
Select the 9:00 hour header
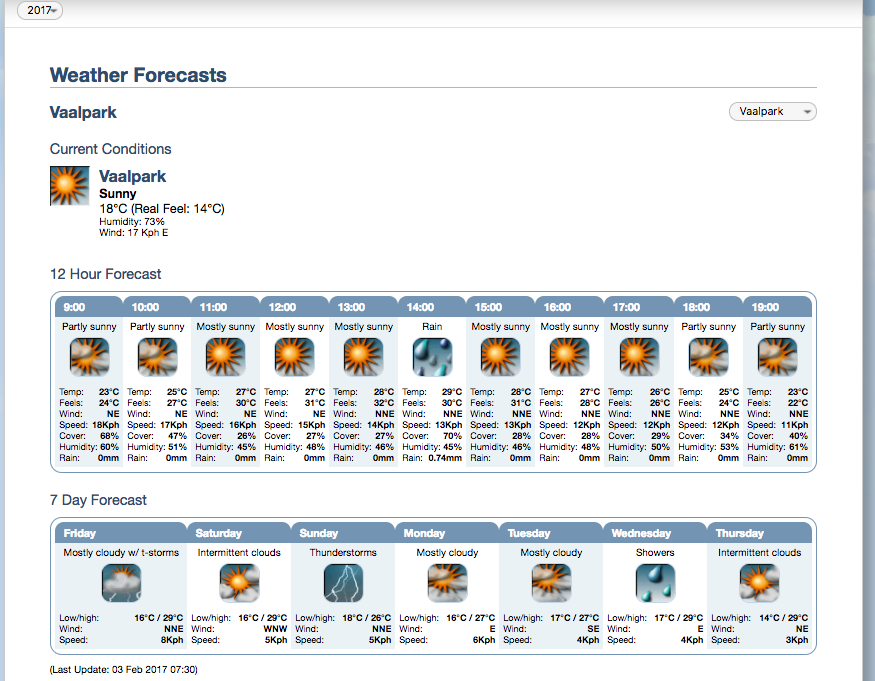(89, 307)
